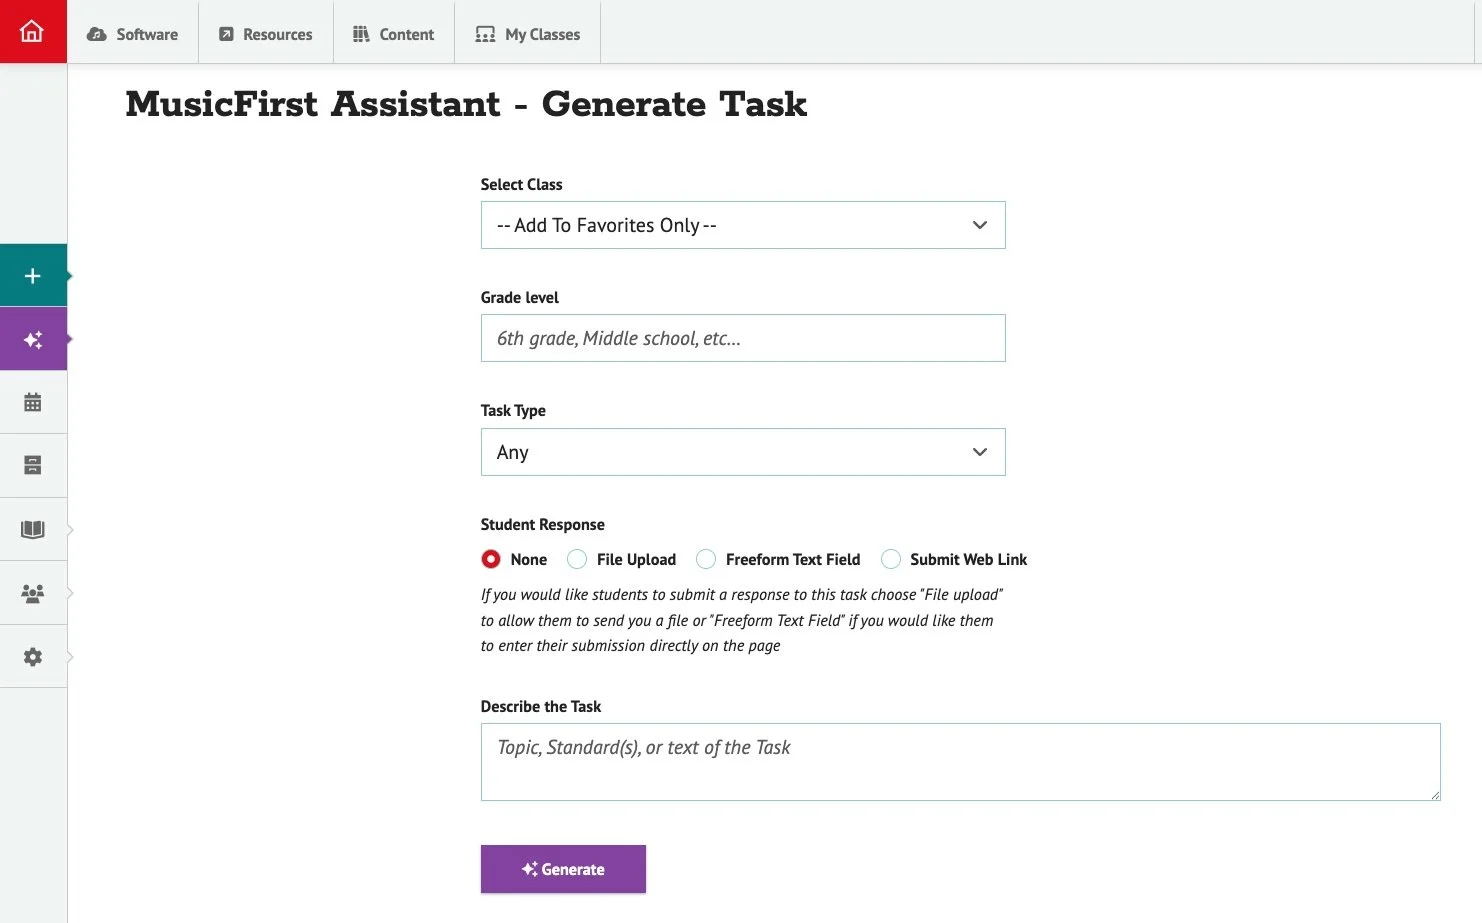This screenshot has height=923, width=1482.
Task: Click into the Grade level field
Action: [x=742, y=338]
